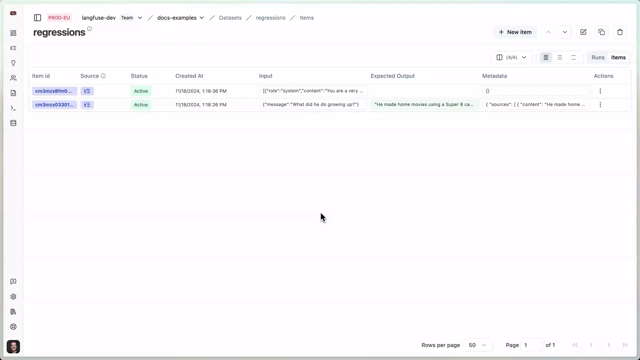Delete dataset using the trash icon

620,32
